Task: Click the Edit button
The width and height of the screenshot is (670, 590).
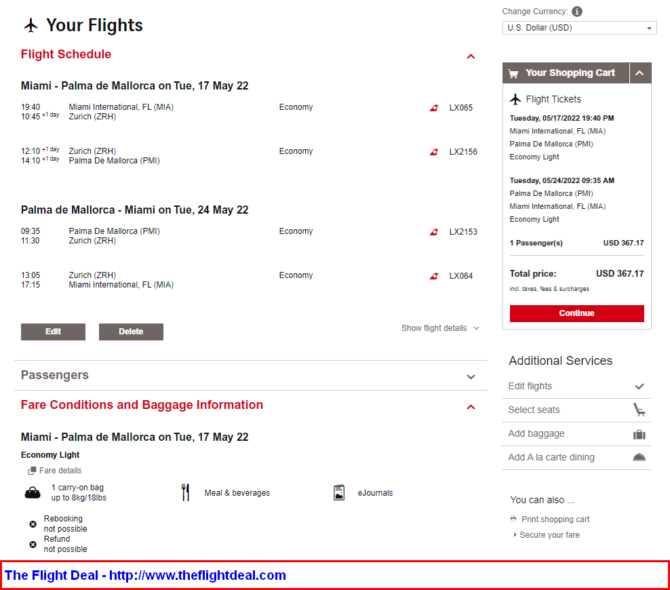Action: (x=53, y=332)
